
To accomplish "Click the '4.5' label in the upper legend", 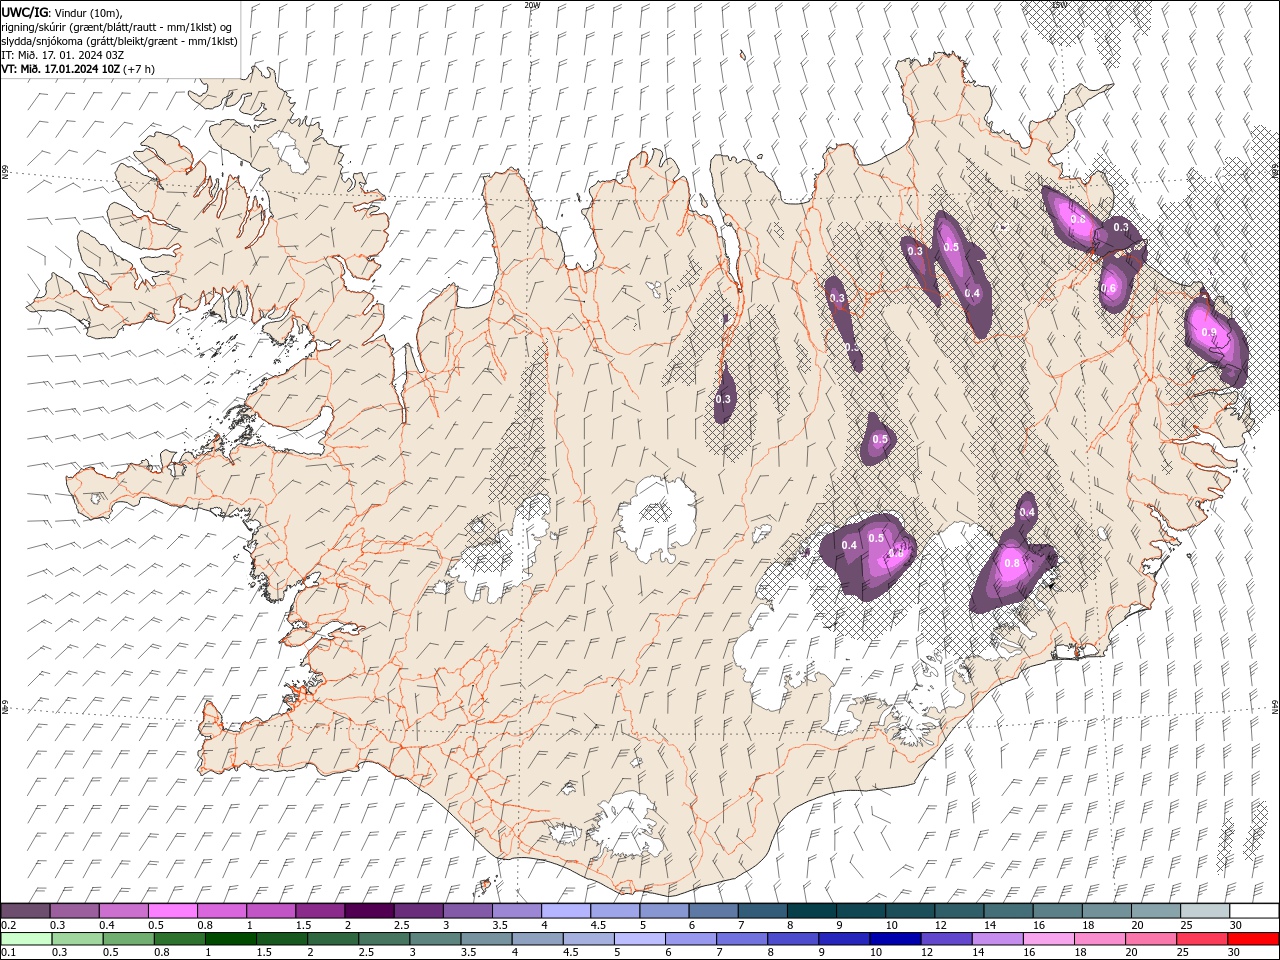I will coord(598,925).
